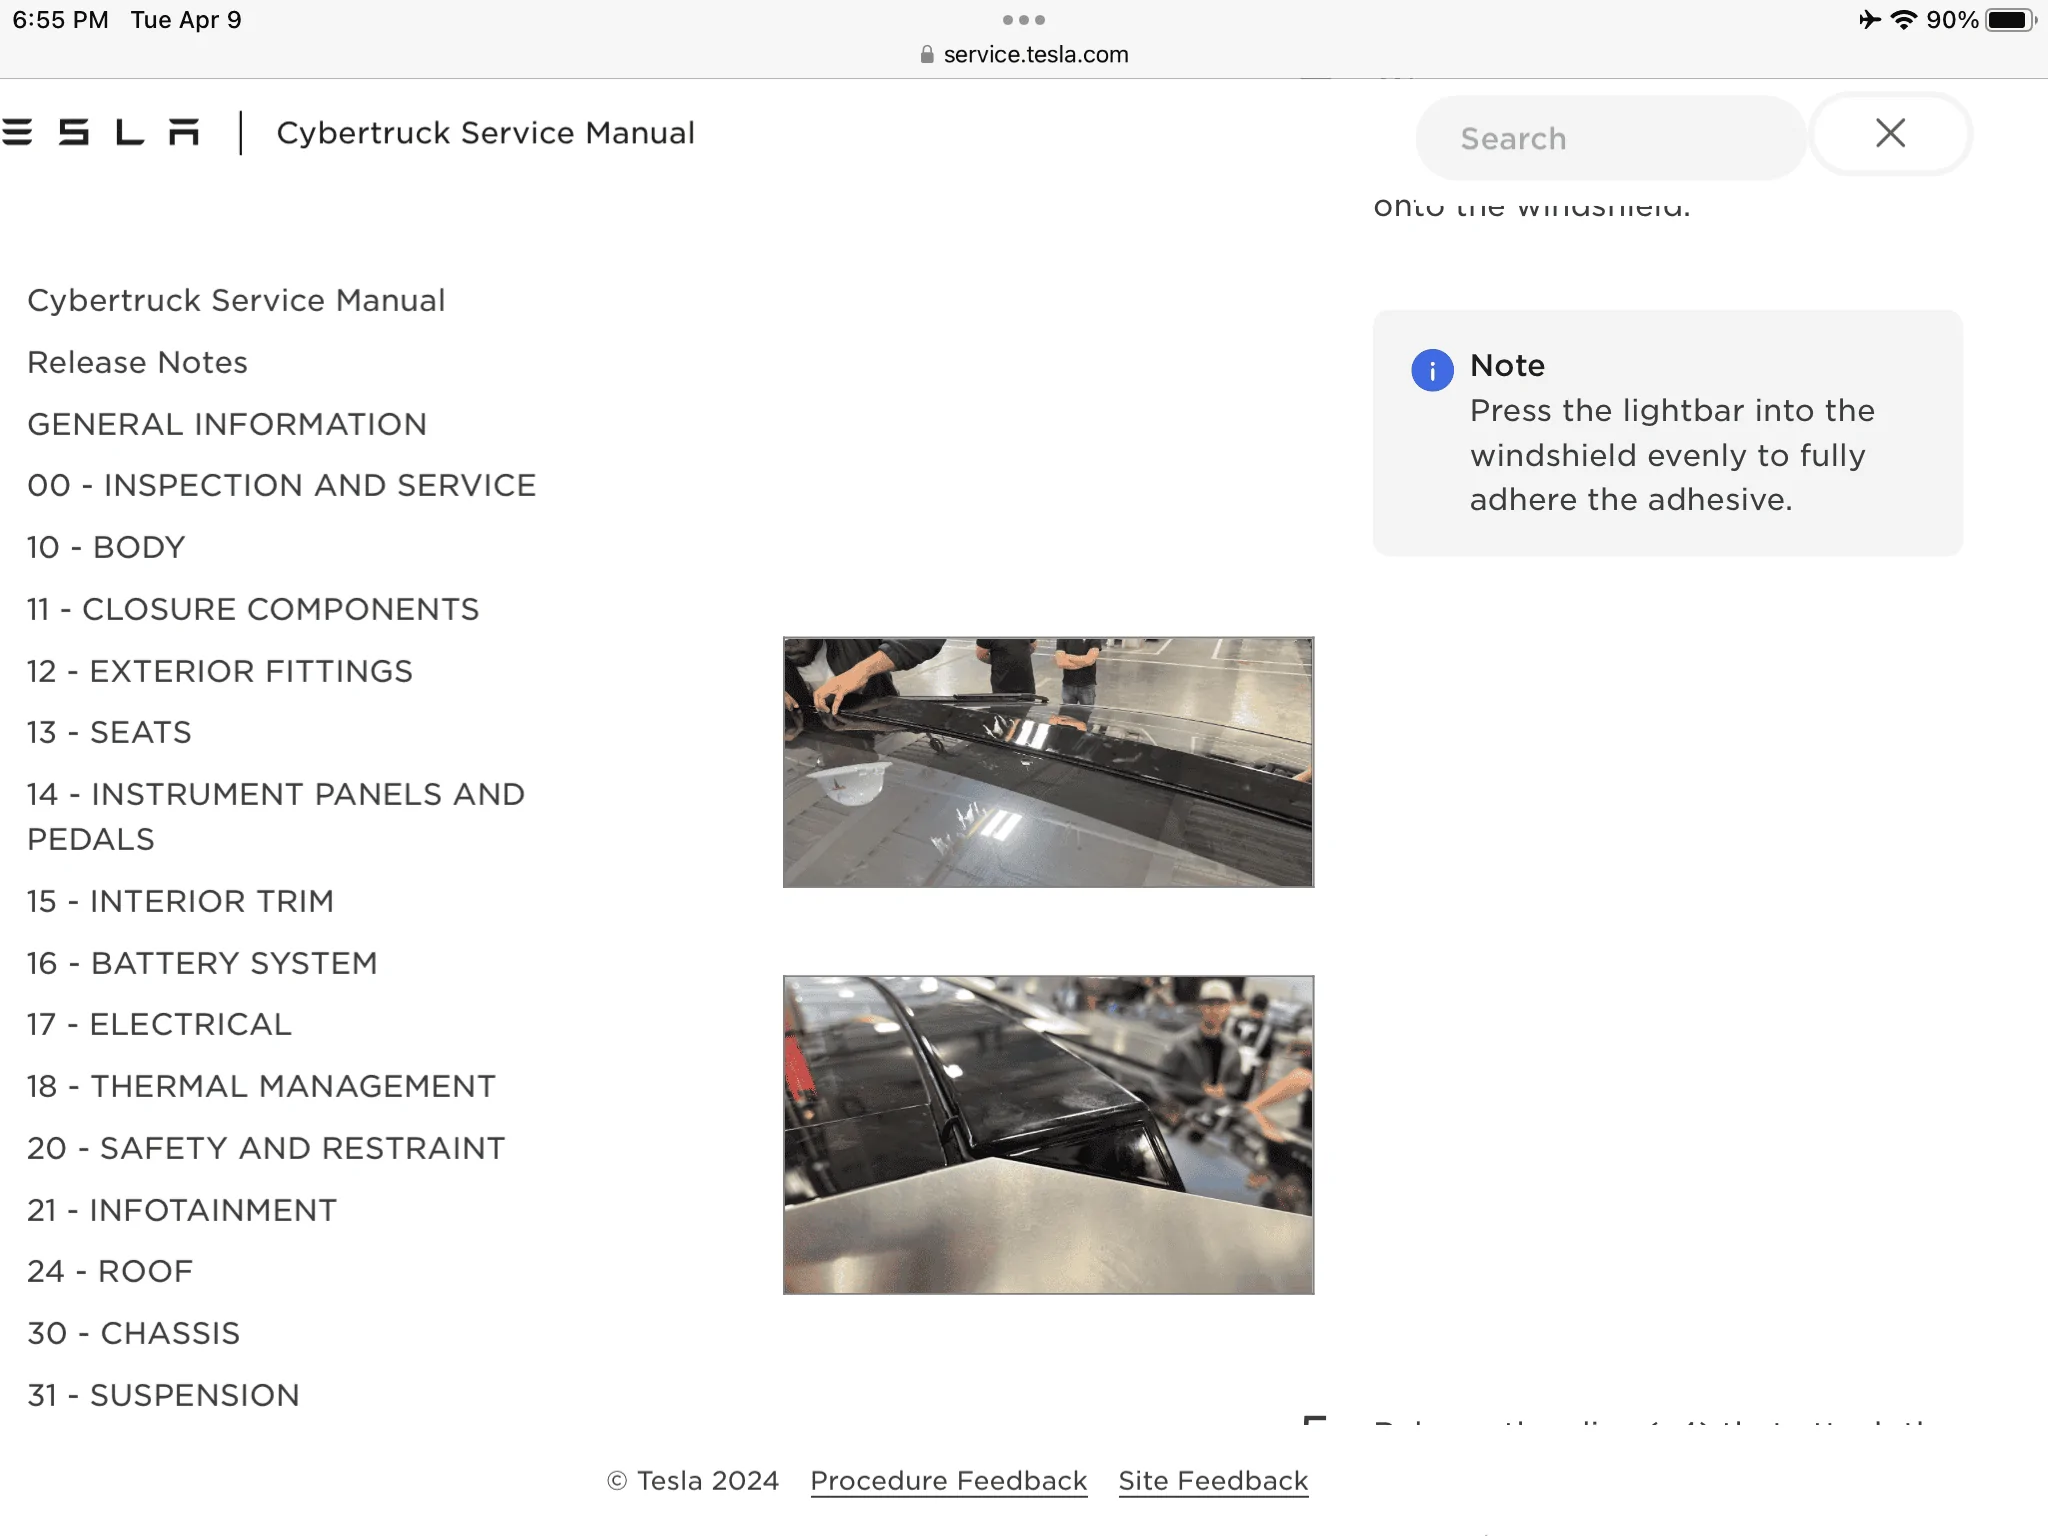Open 12 - EXTERIOR FITTINGS section
This screenshot has width=2048, height=1536.
[x=220, y=671]
